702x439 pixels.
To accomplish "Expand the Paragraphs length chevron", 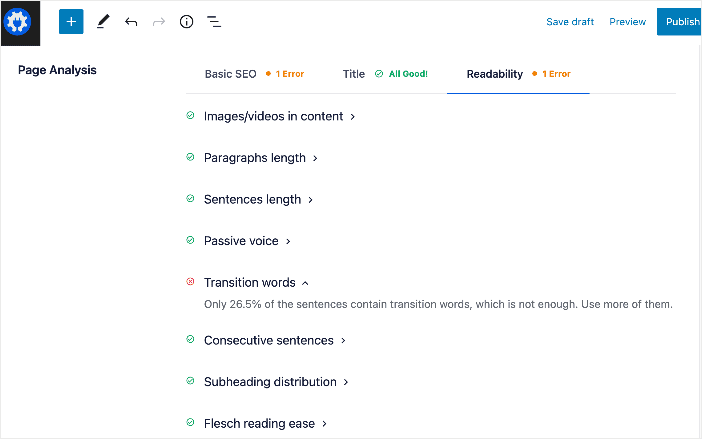I will tap(315, 158).
